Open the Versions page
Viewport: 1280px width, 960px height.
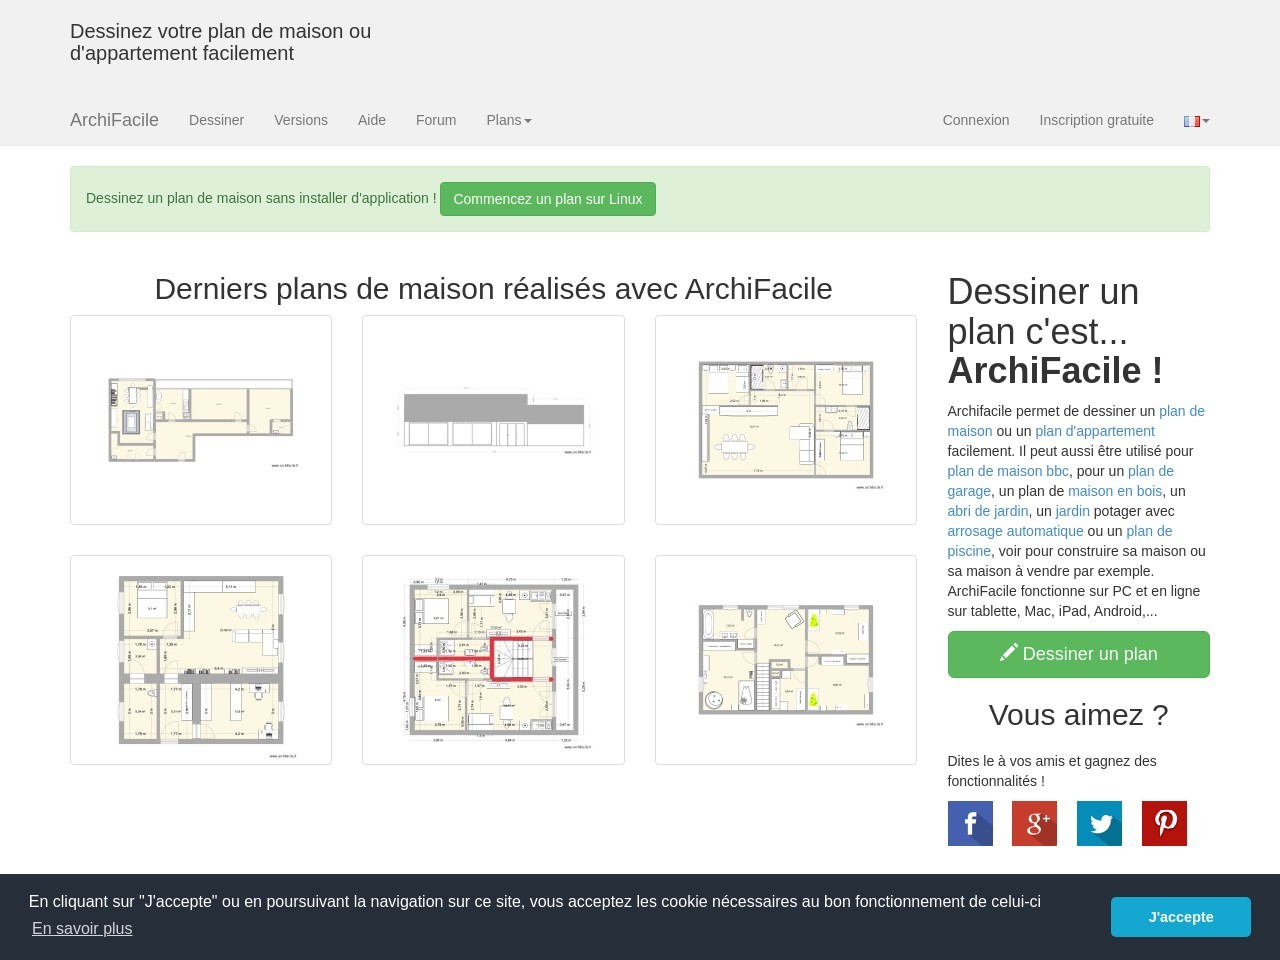point(301,120)
